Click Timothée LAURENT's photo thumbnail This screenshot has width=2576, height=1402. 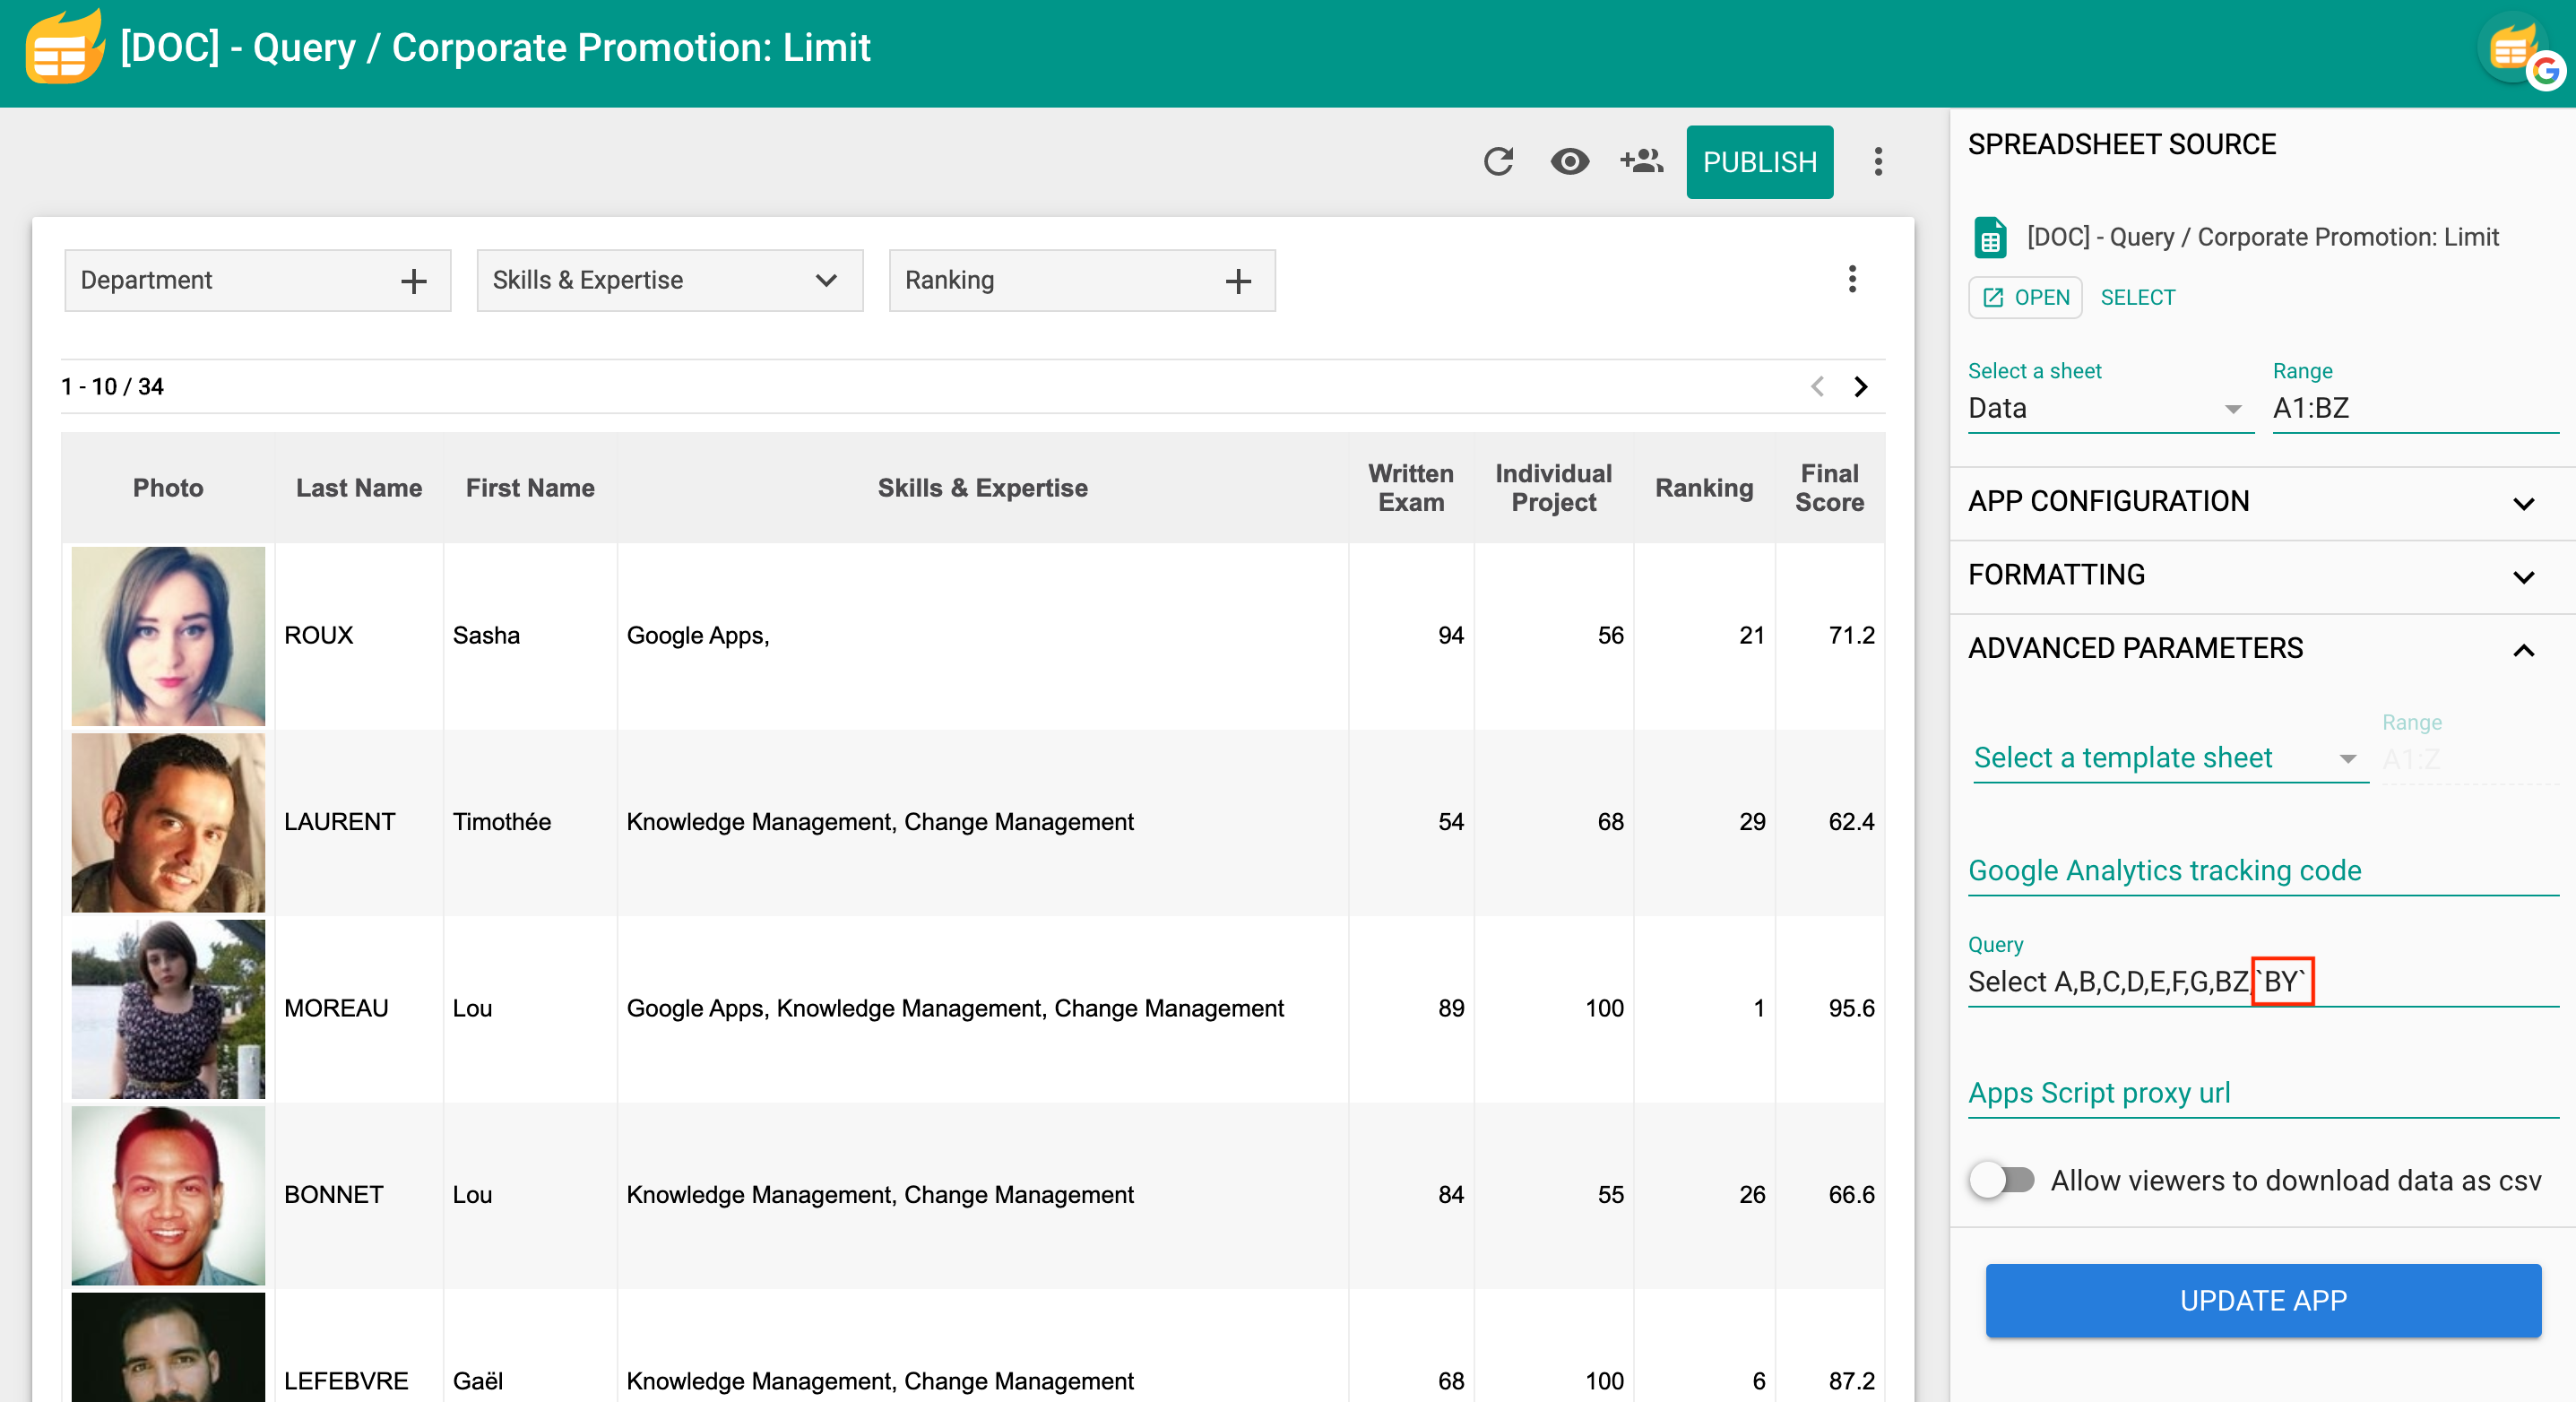tap(168, 822)
